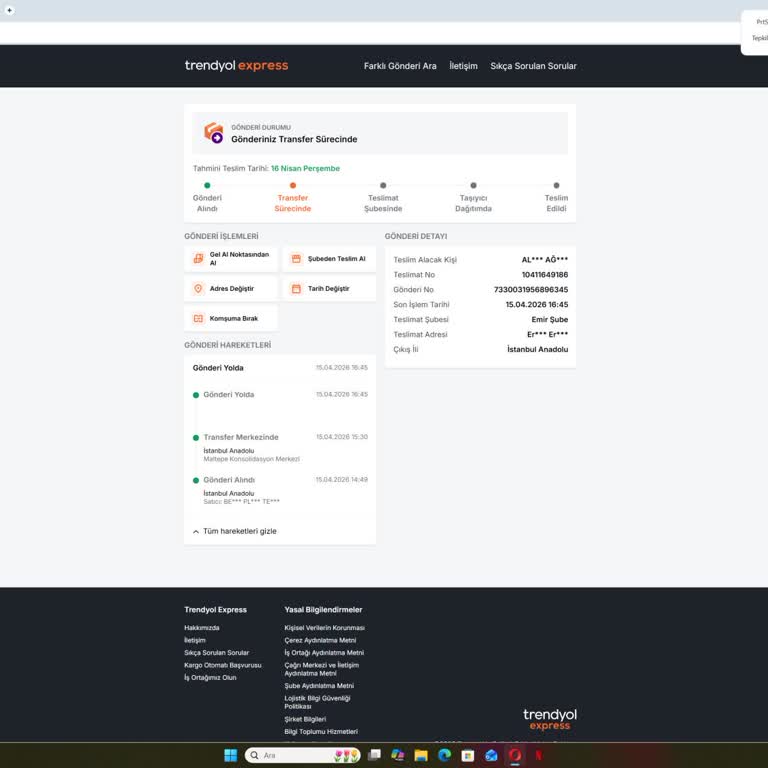Open İş Ortağı Aydınlatma Metni link

click(324, 652)
